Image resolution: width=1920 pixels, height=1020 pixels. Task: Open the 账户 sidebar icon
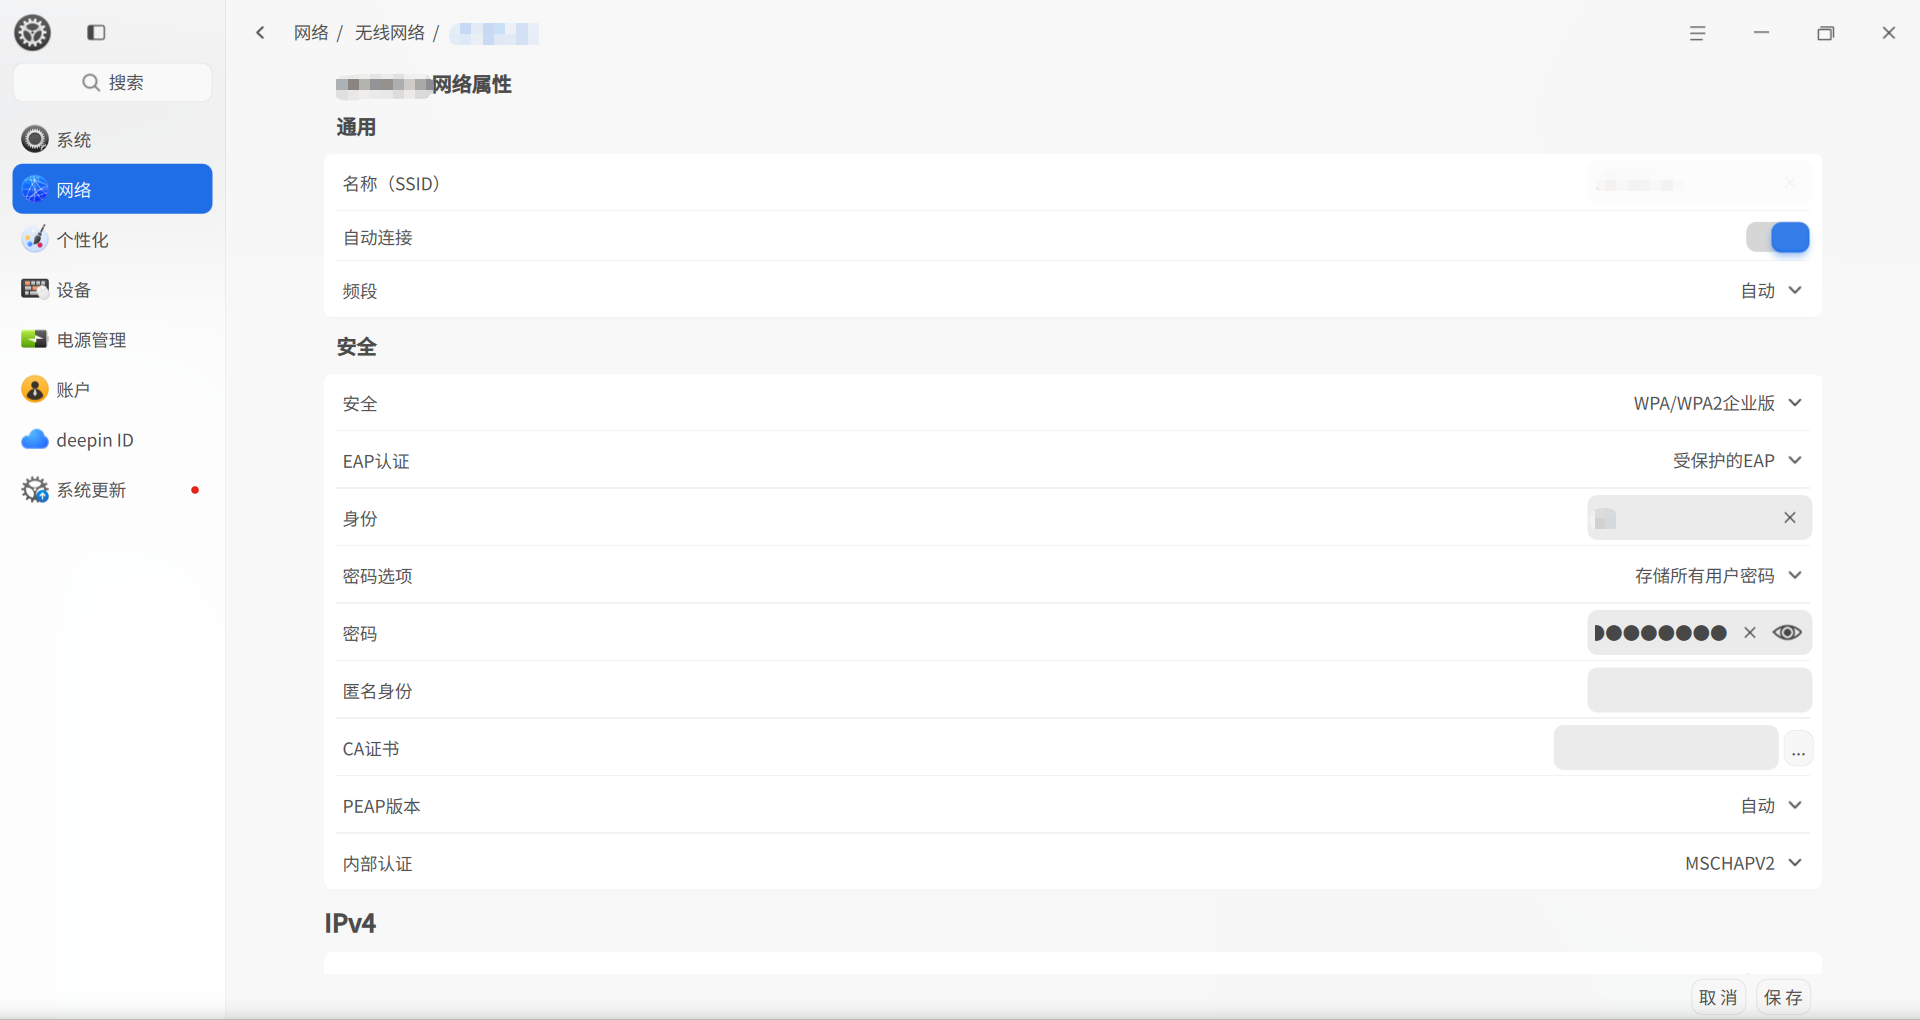[35, 389]
